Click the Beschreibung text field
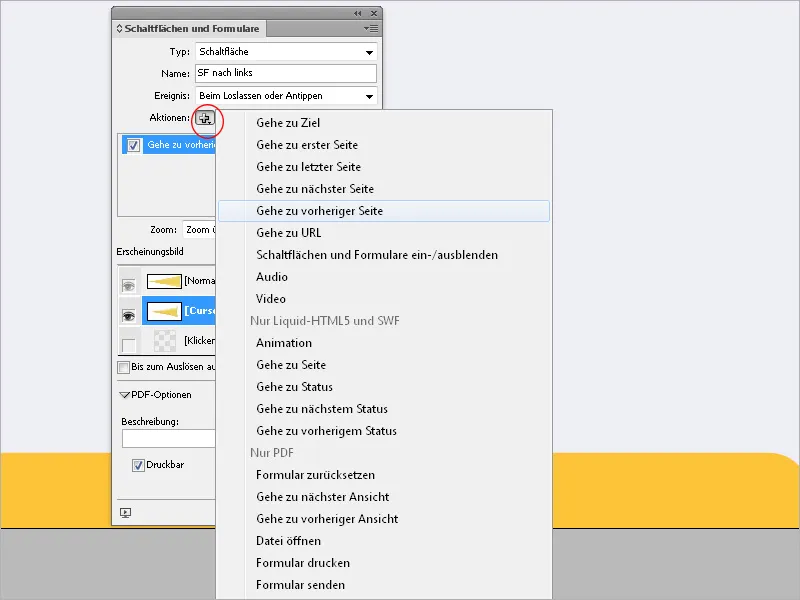The height and width of the screenshot is (600, 800). click(168, 438)
